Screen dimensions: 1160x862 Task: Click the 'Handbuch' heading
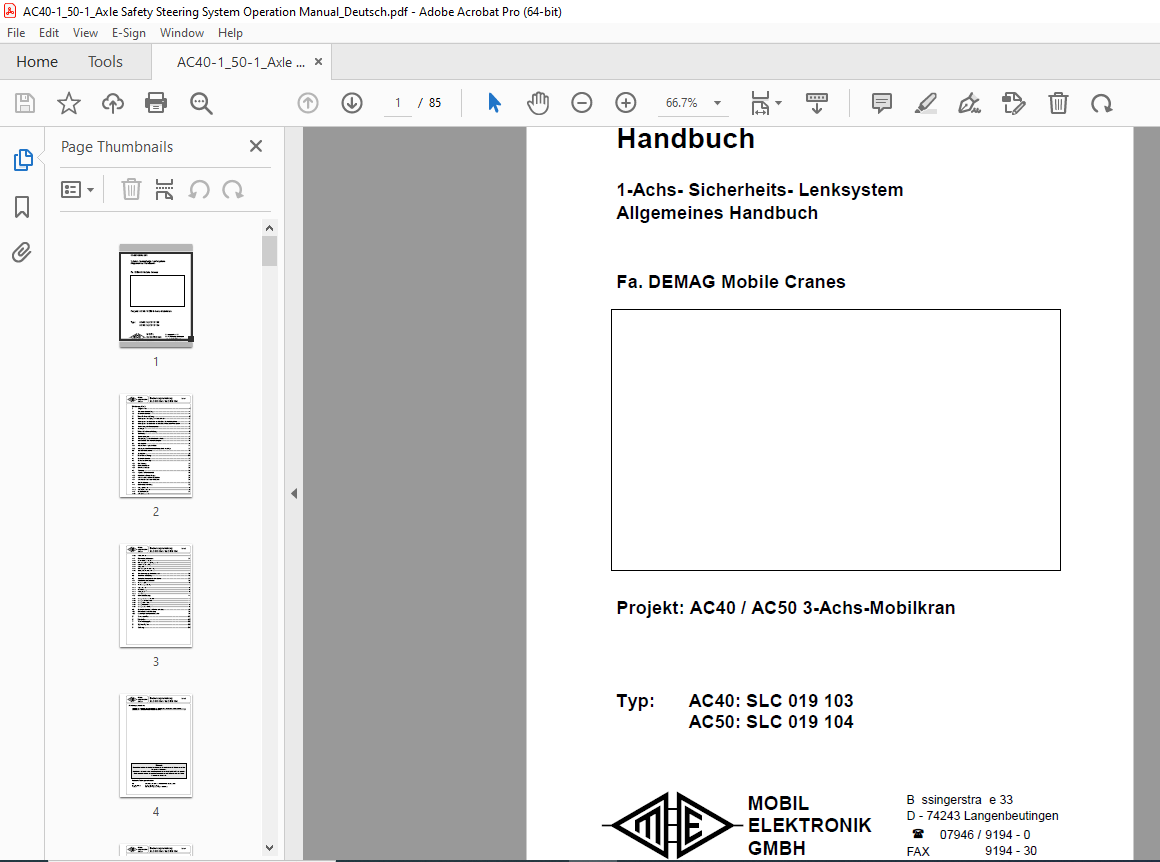point(686,139)
